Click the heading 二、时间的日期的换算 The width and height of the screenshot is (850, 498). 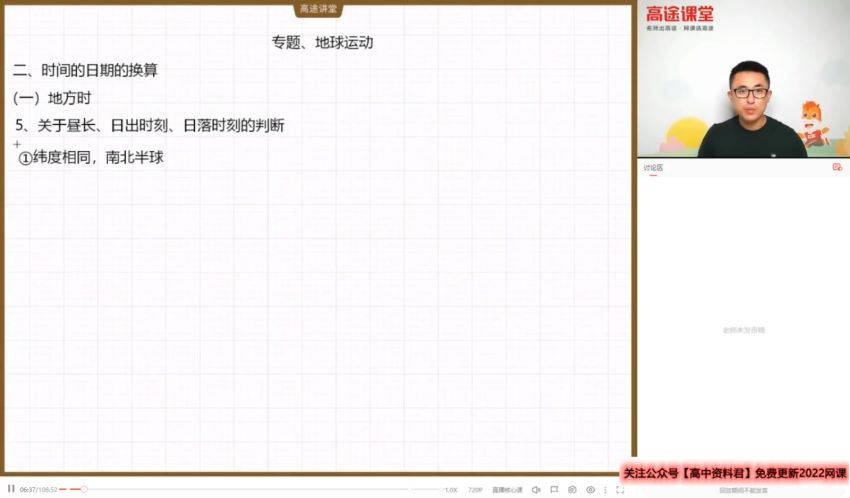point(85,70)
